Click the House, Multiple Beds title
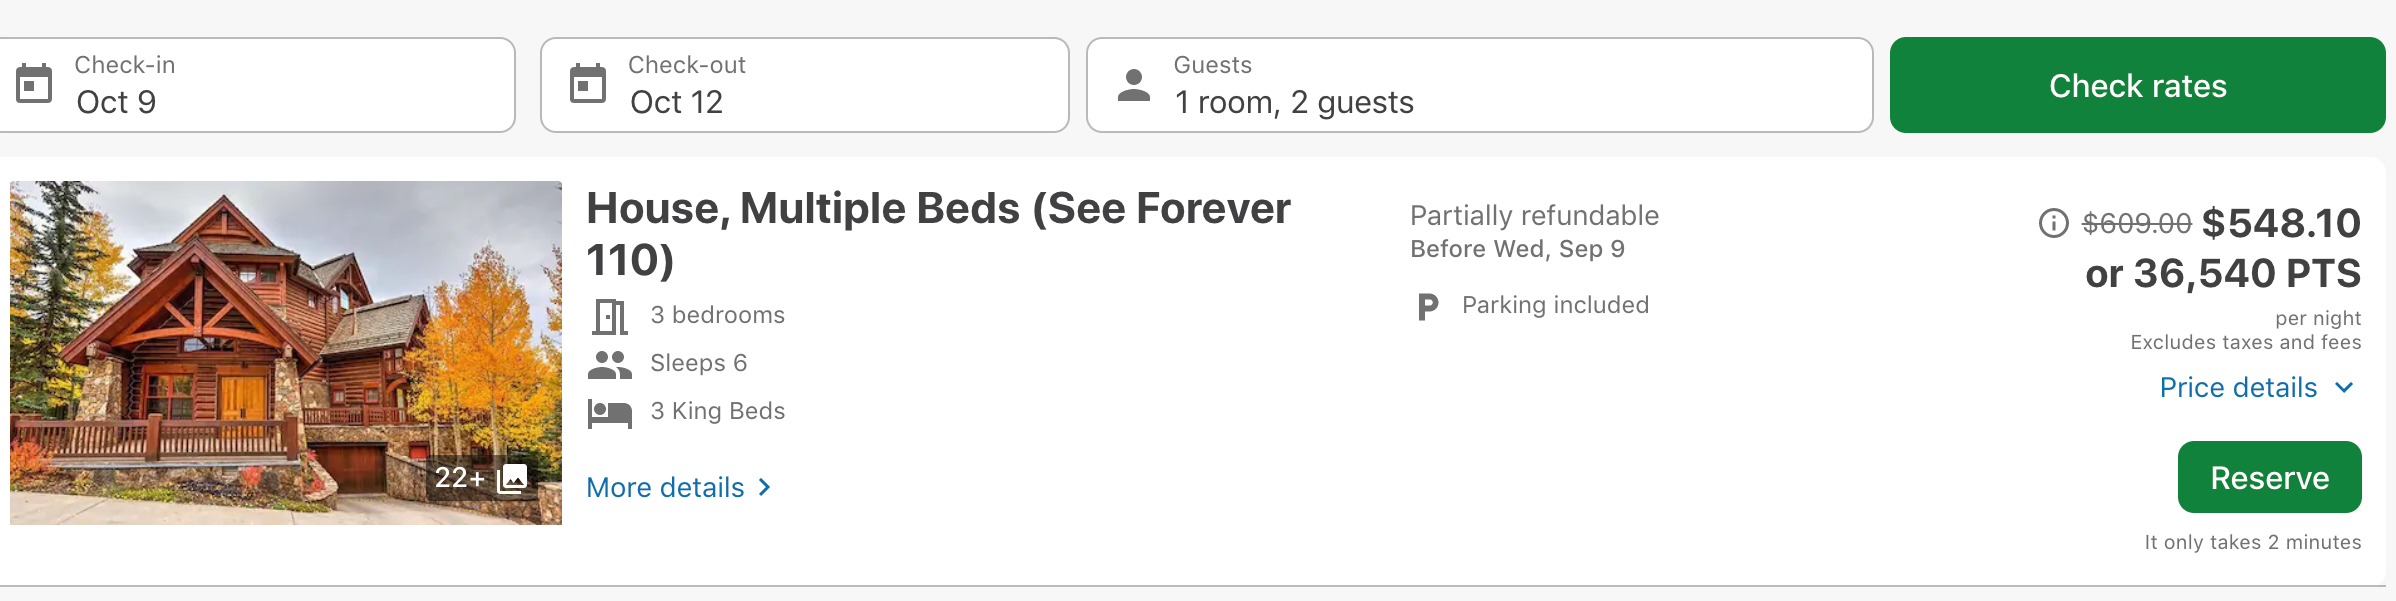 938,234
